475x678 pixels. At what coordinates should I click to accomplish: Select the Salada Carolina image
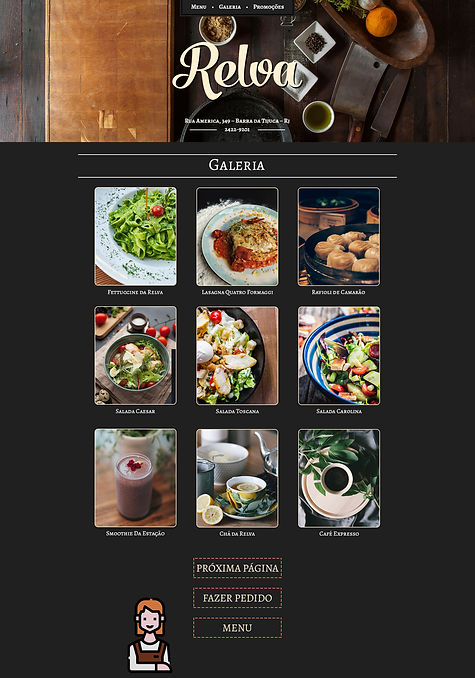tap(339, 356)
